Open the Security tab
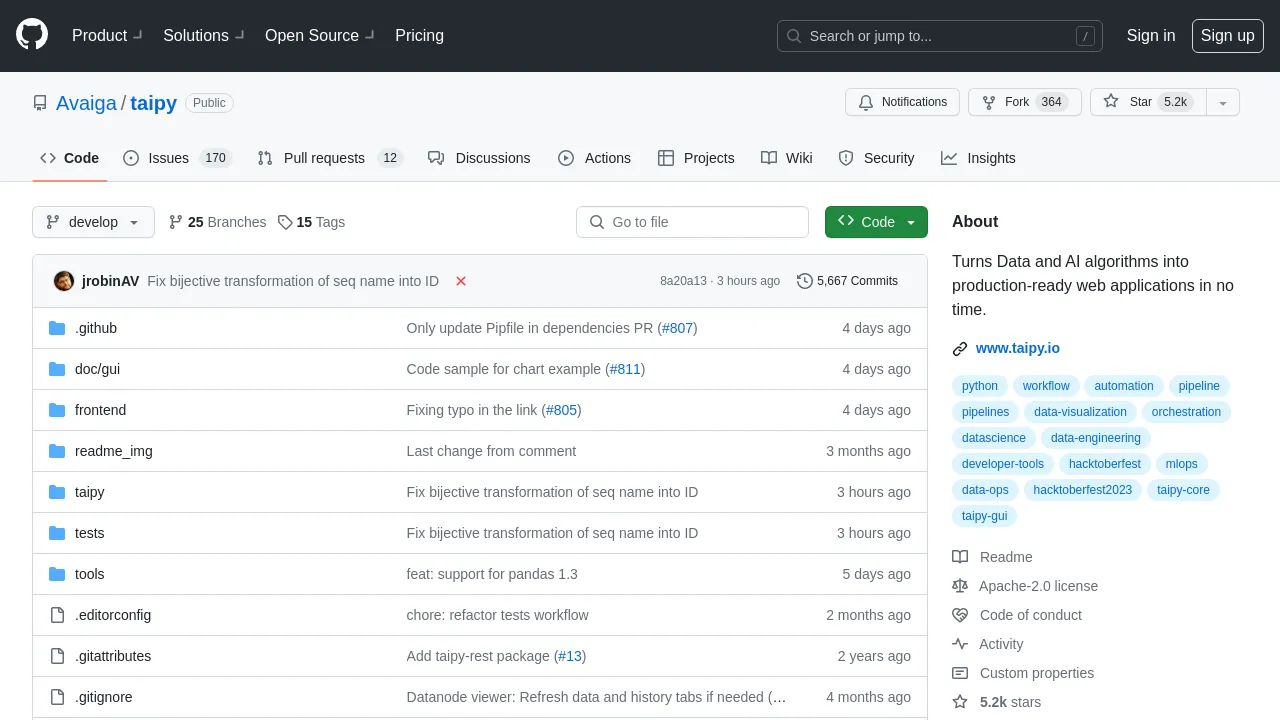The width and height of the screenshot is (1280, 720). (x=876, y=158)
